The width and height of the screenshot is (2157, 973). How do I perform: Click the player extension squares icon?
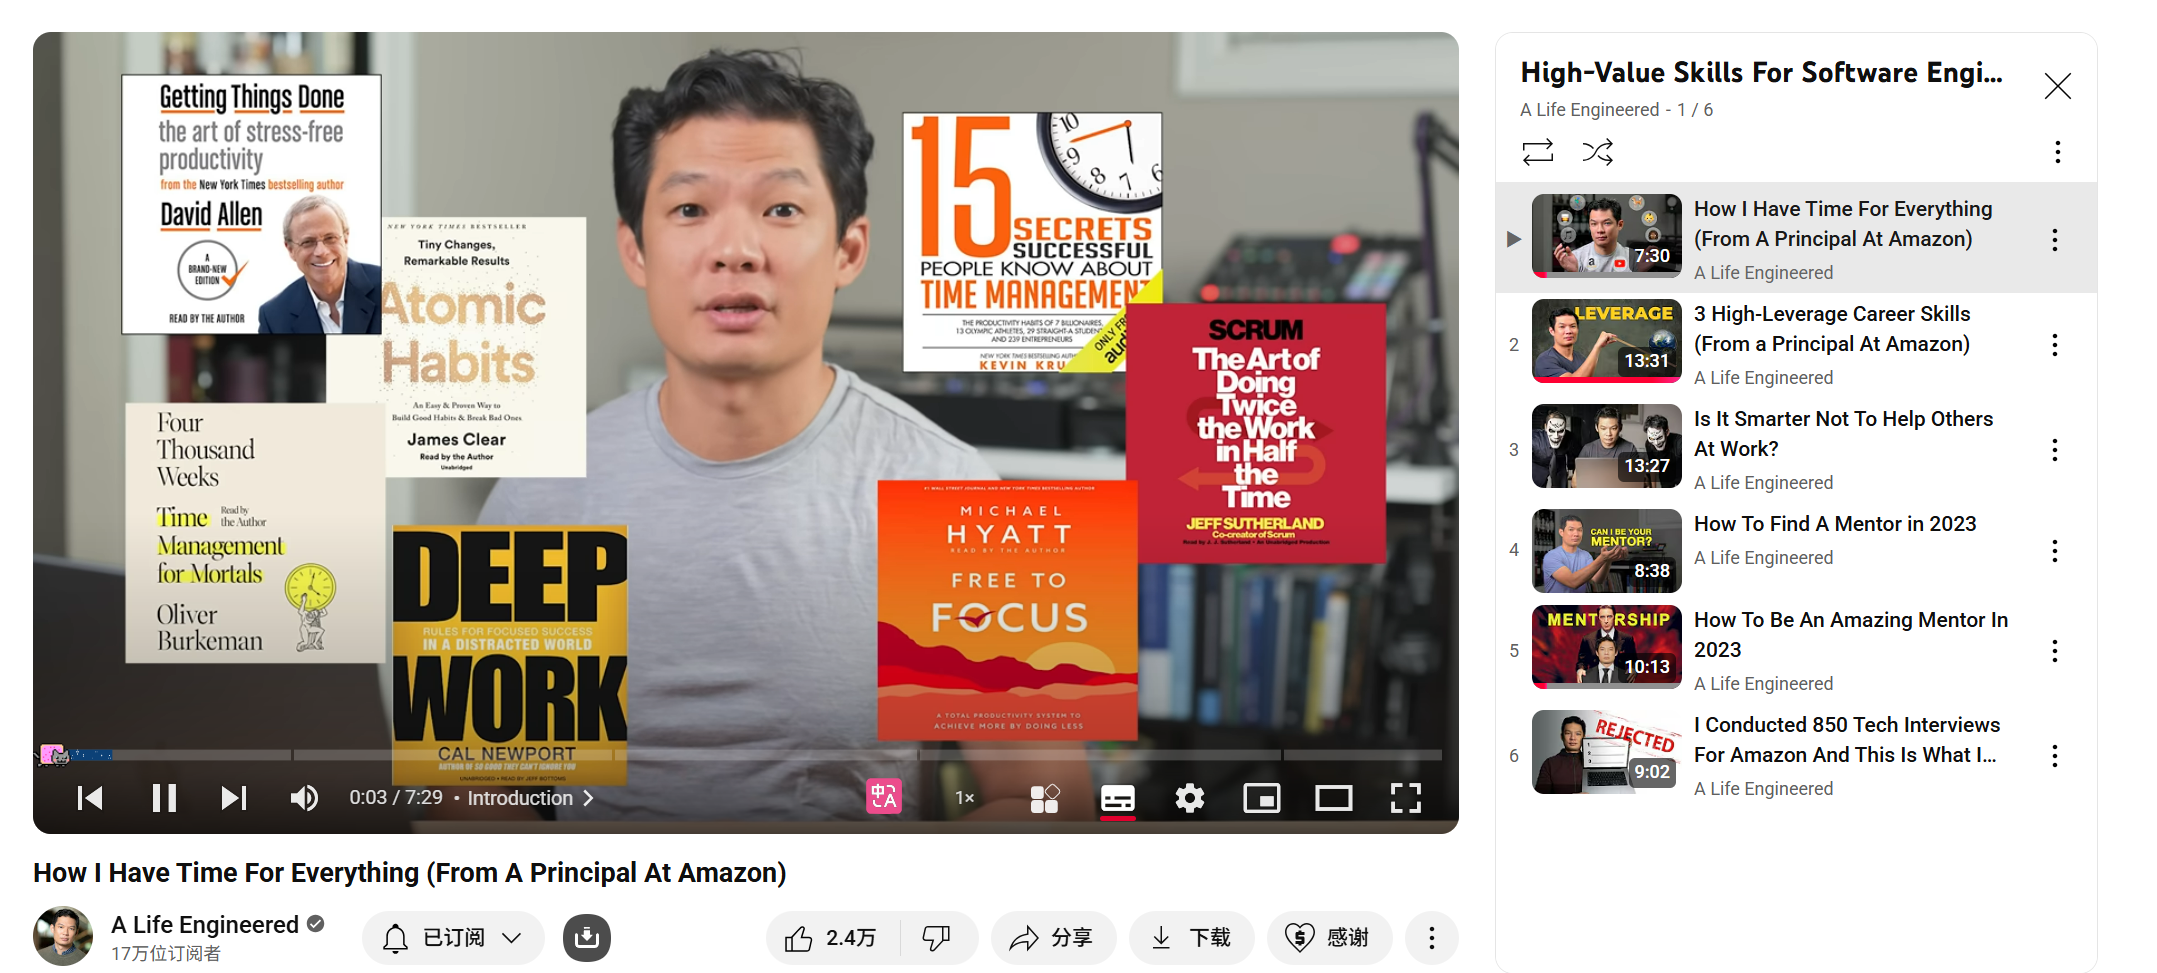tap(1044, 798)
